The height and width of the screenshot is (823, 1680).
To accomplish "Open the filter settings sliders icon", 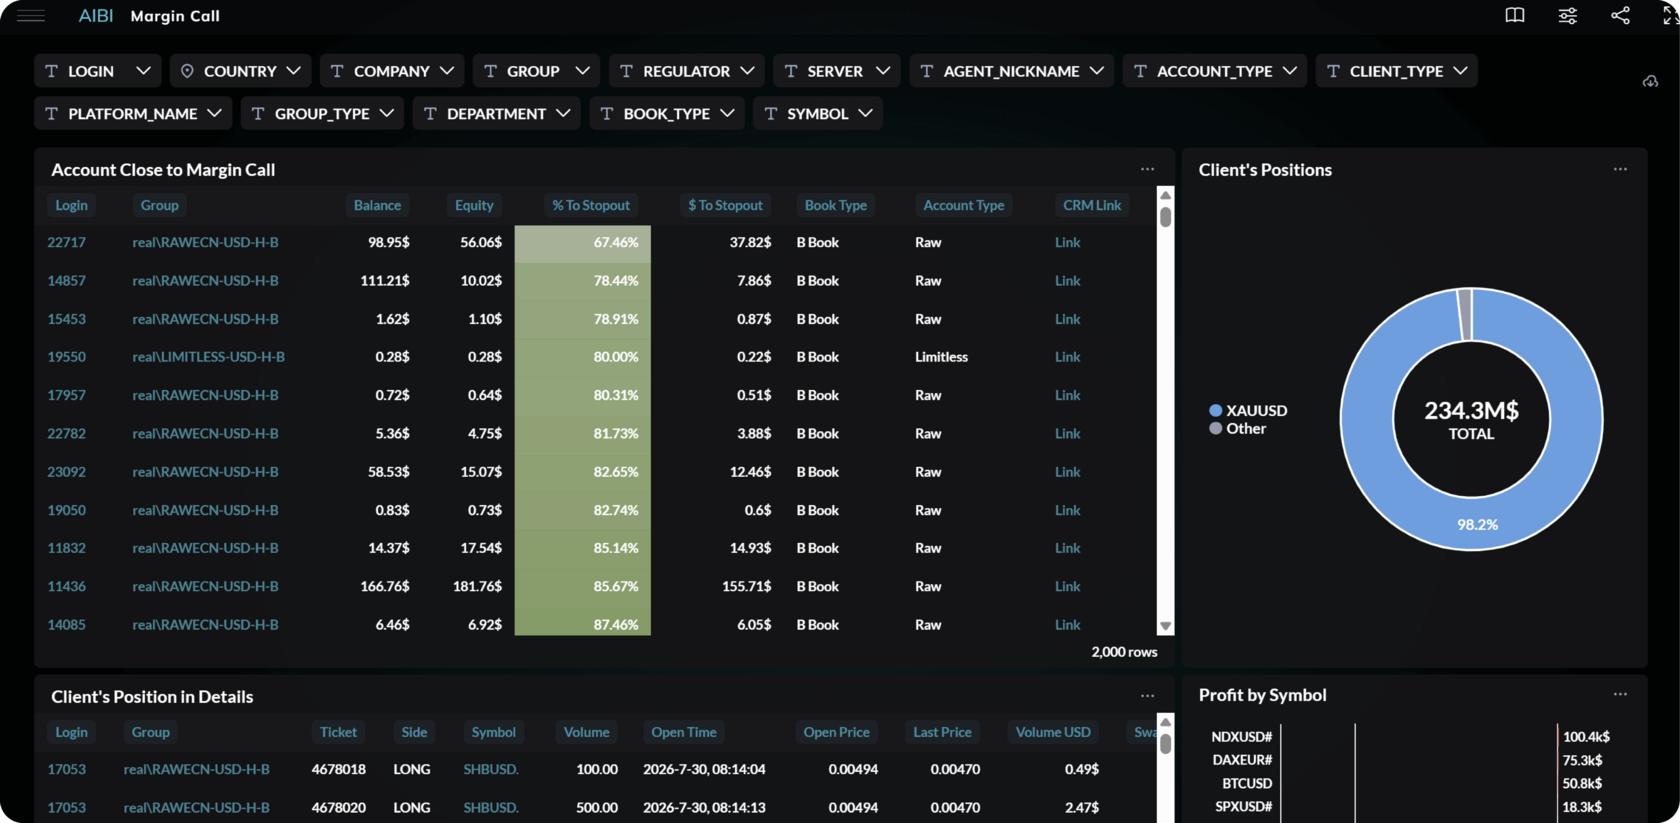I will tap(1568, 16).
